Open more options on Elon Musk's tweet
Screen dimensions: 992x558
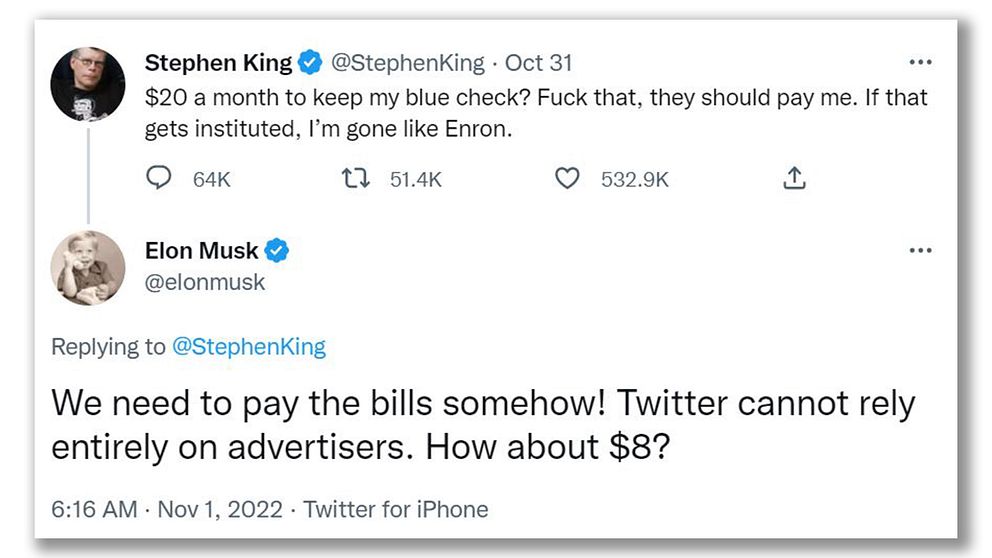(x=920, y=250)
